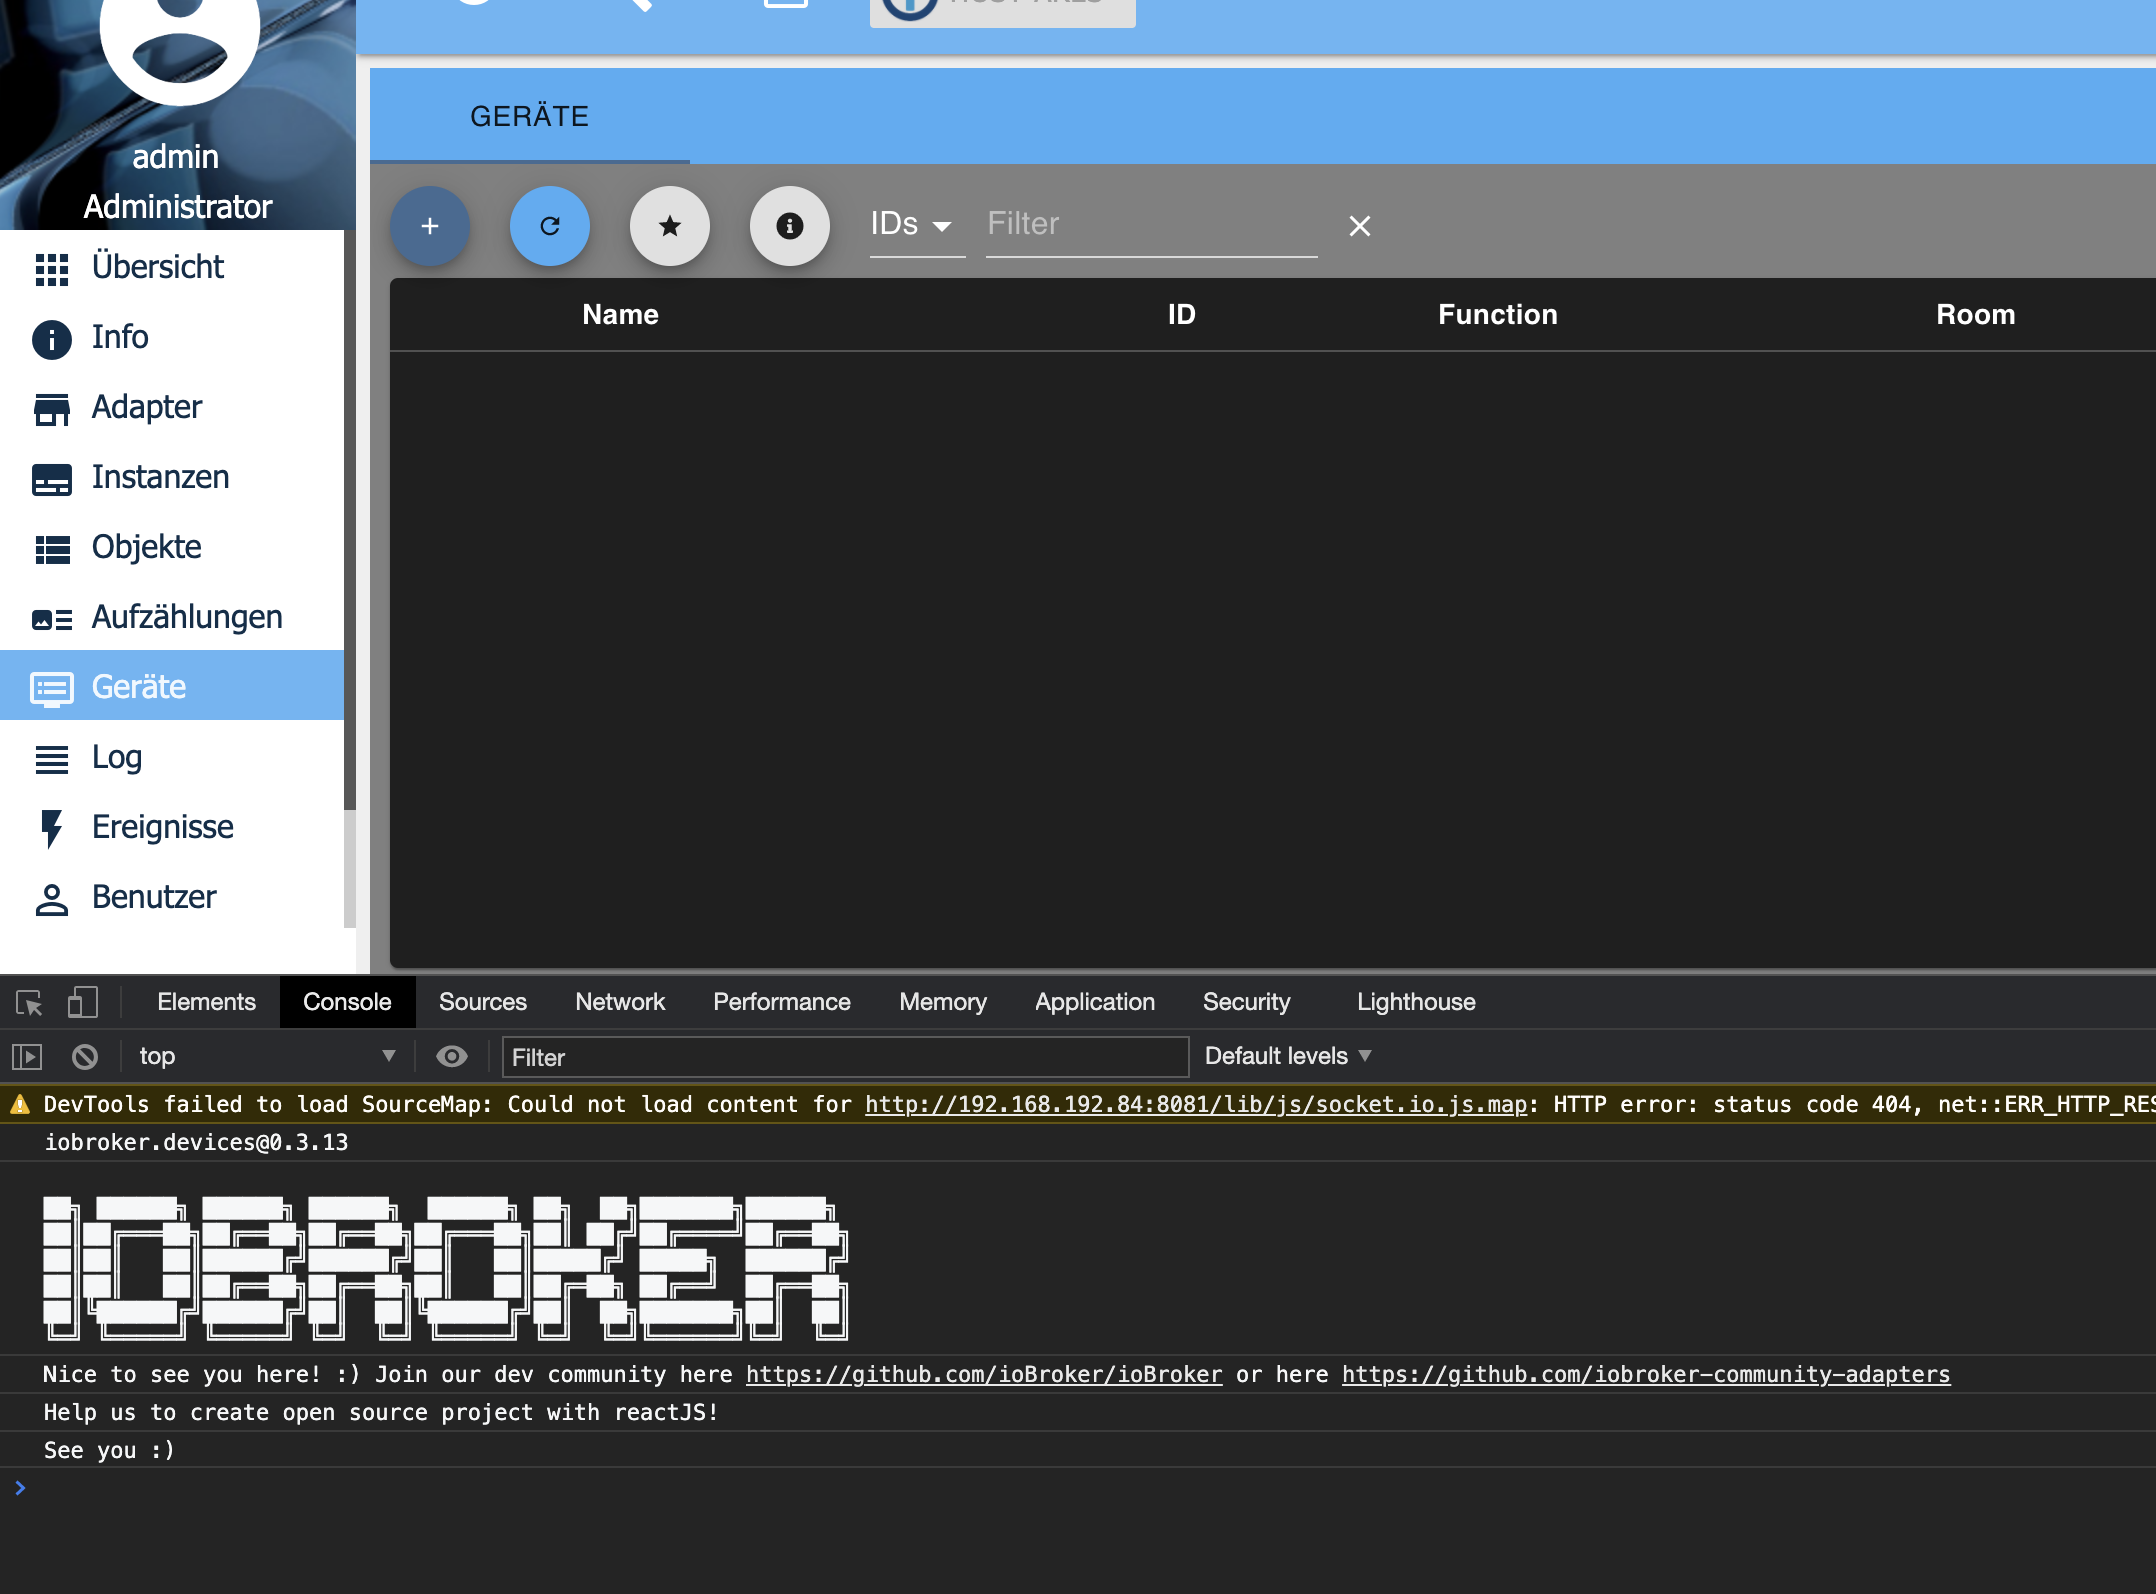
Task: Open the Ereignisse section
Action: click(161, 827)
